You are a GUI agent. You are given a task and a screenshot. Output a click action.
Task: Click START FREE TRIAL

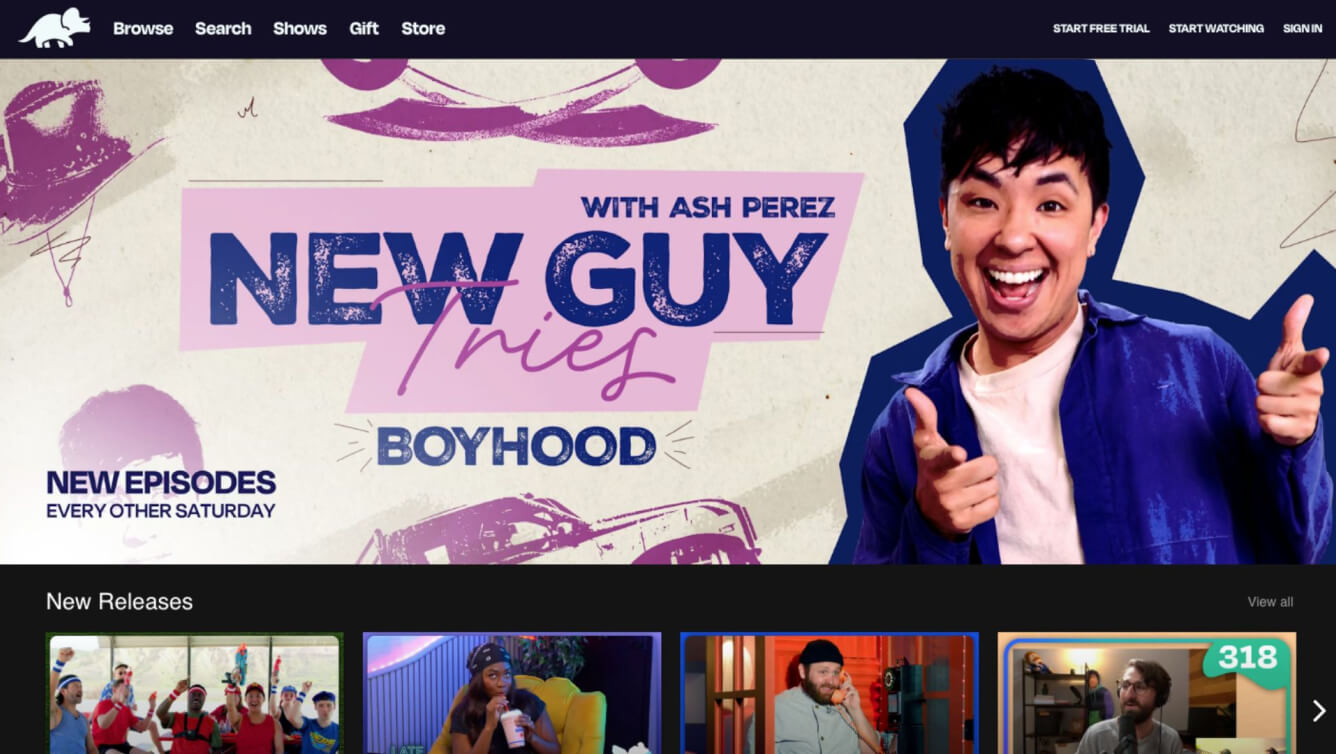[1101, 28]
